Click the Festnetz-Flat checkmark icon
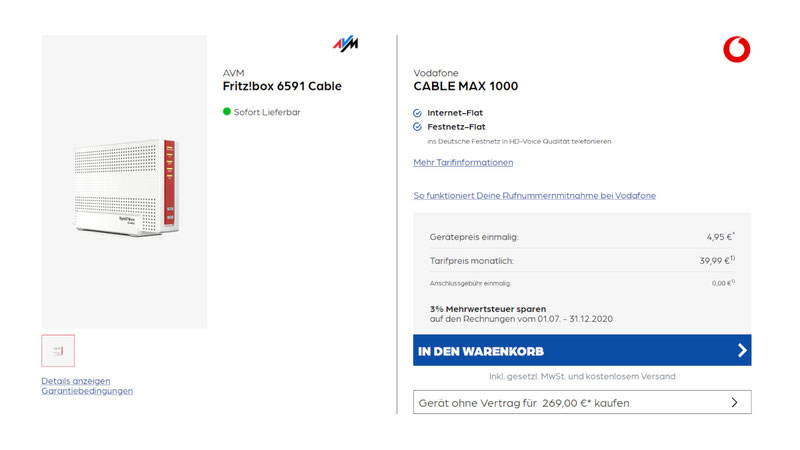The width and height of the screenshot is (800, 450). pos(417,127)
